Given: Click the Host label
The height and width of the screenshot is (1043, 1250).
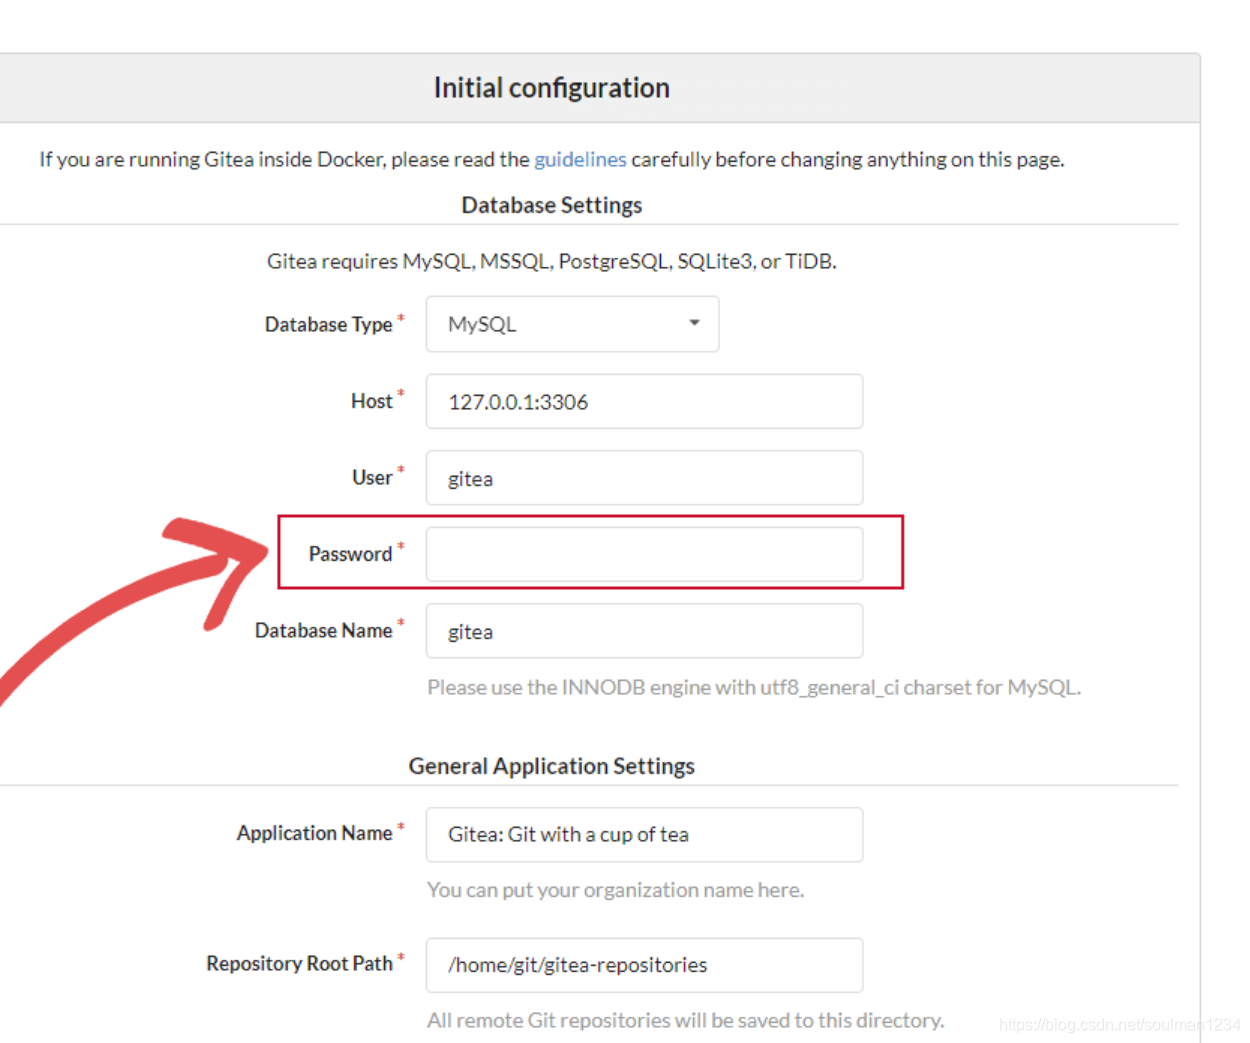Looking at the screenshot, I should point(371,401).
